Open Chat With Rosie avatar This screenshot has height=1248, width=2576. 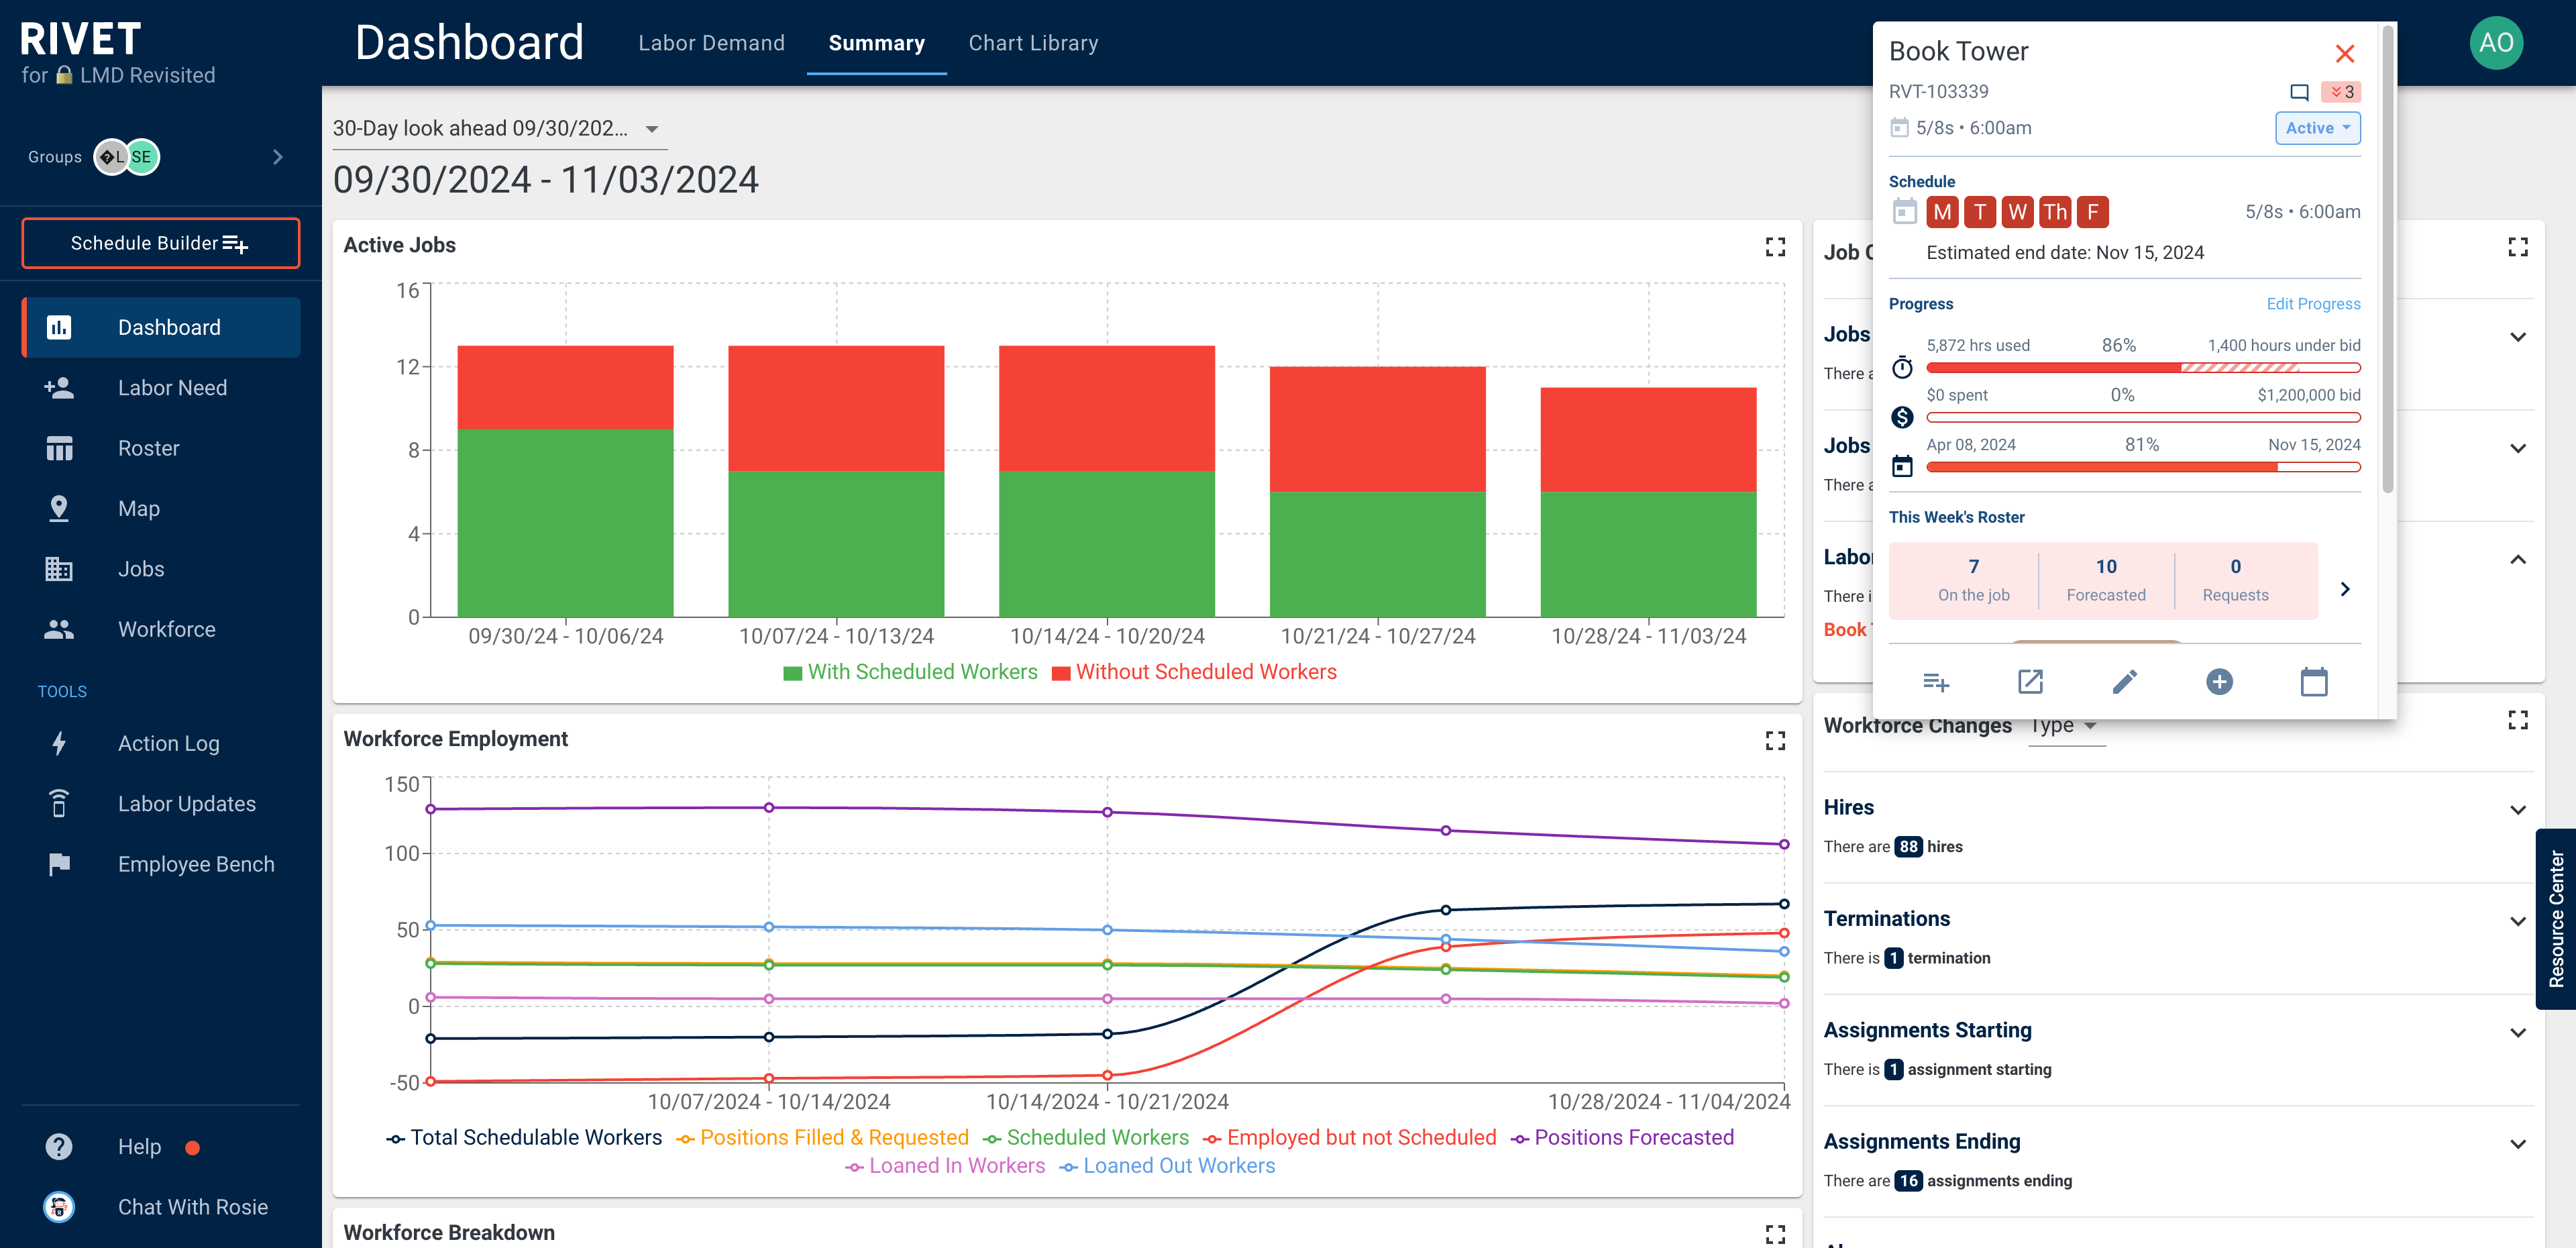(x=59, y=1206)
